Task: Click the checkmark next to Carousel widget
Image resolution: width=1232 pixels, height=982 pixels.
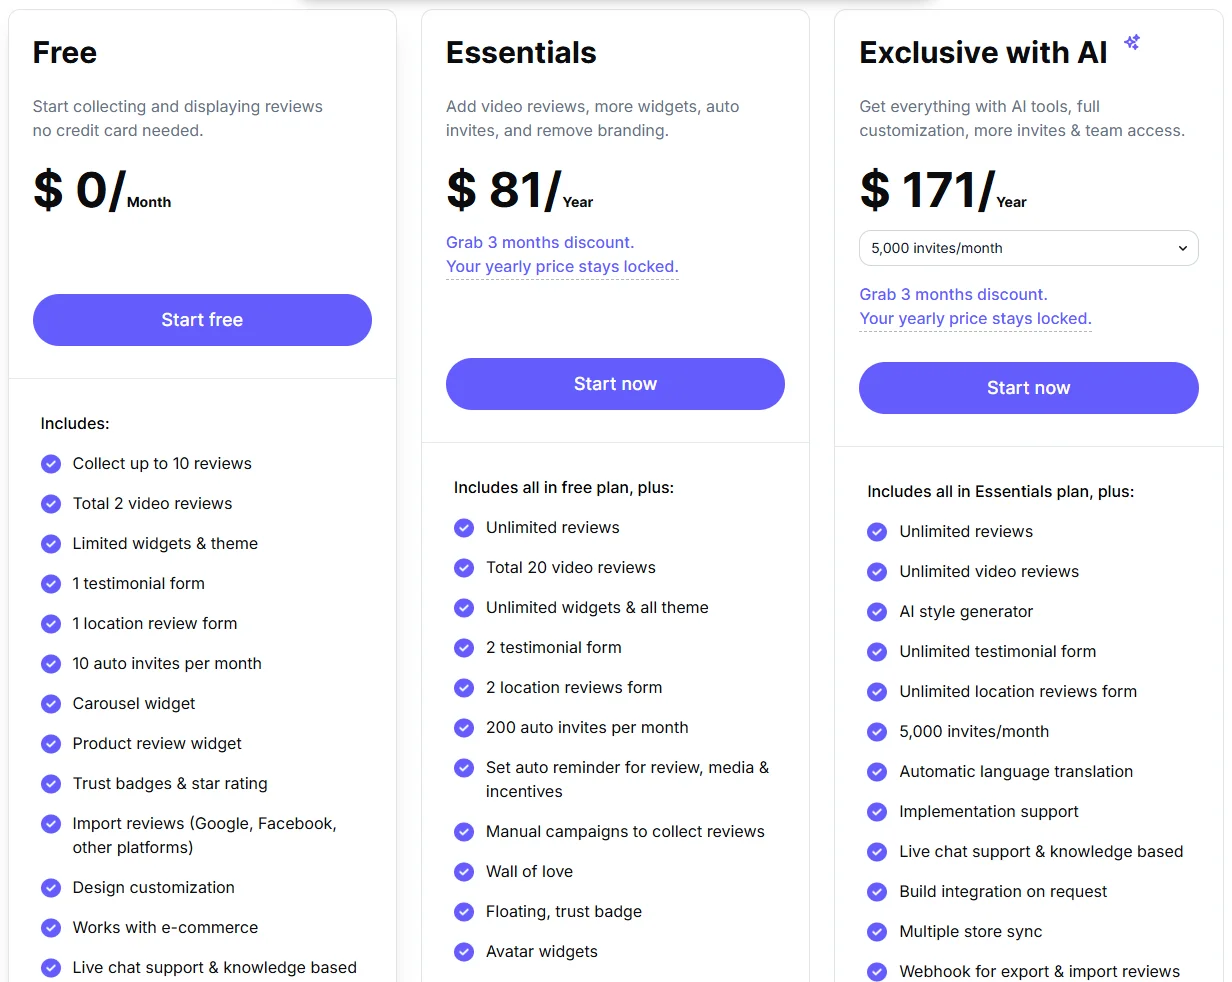Action: 51,704
